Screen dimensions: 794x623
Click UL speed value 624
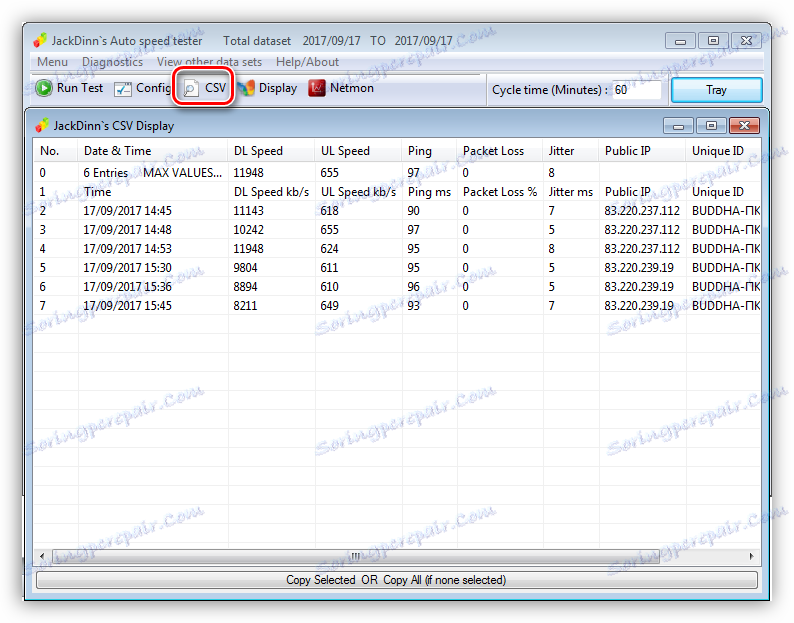click(329, 249)
